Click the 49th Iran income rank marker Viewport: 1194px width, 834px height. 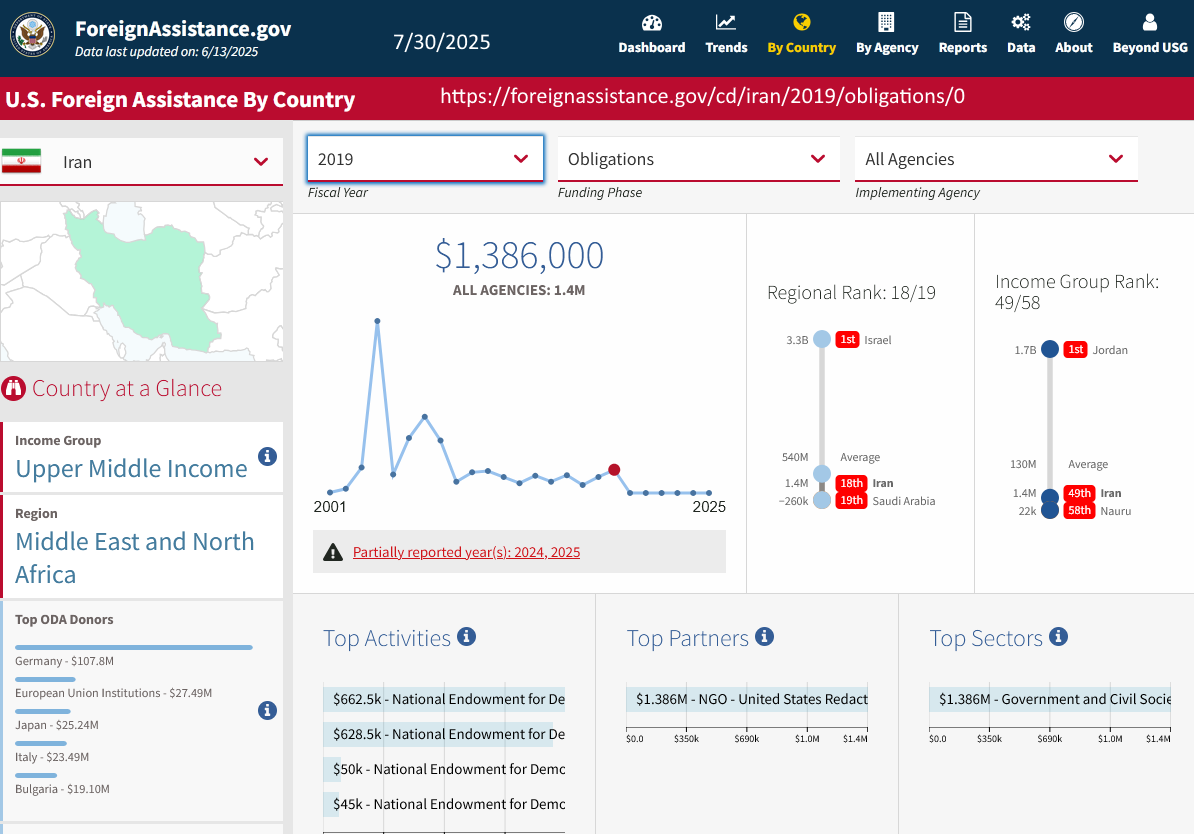coord(1079,493)
